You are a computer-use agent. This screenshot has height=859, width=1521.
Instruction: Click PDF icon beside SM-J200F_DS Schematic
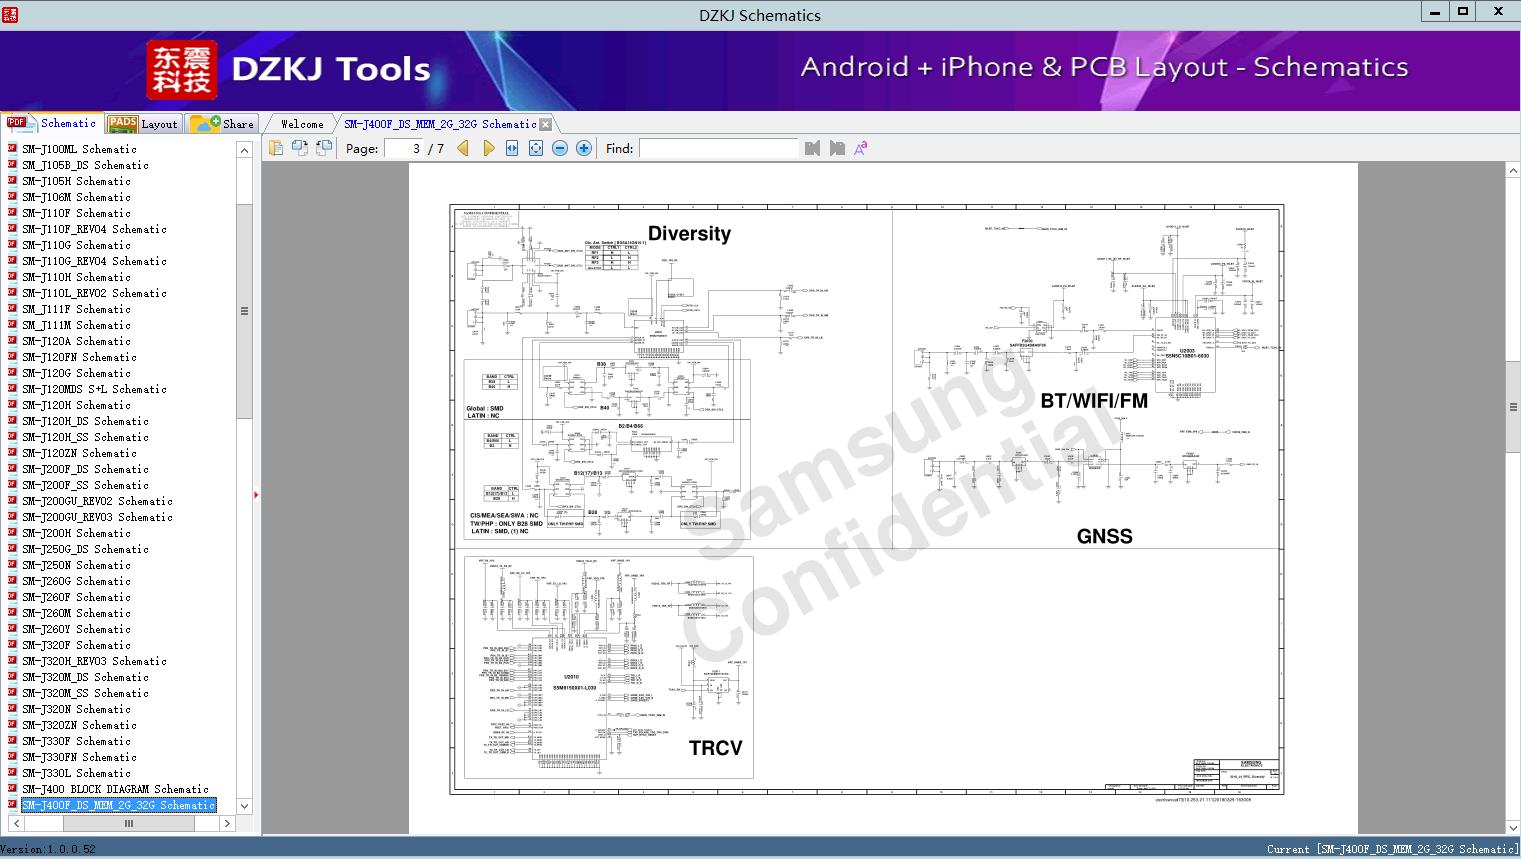tap(12, 469)
